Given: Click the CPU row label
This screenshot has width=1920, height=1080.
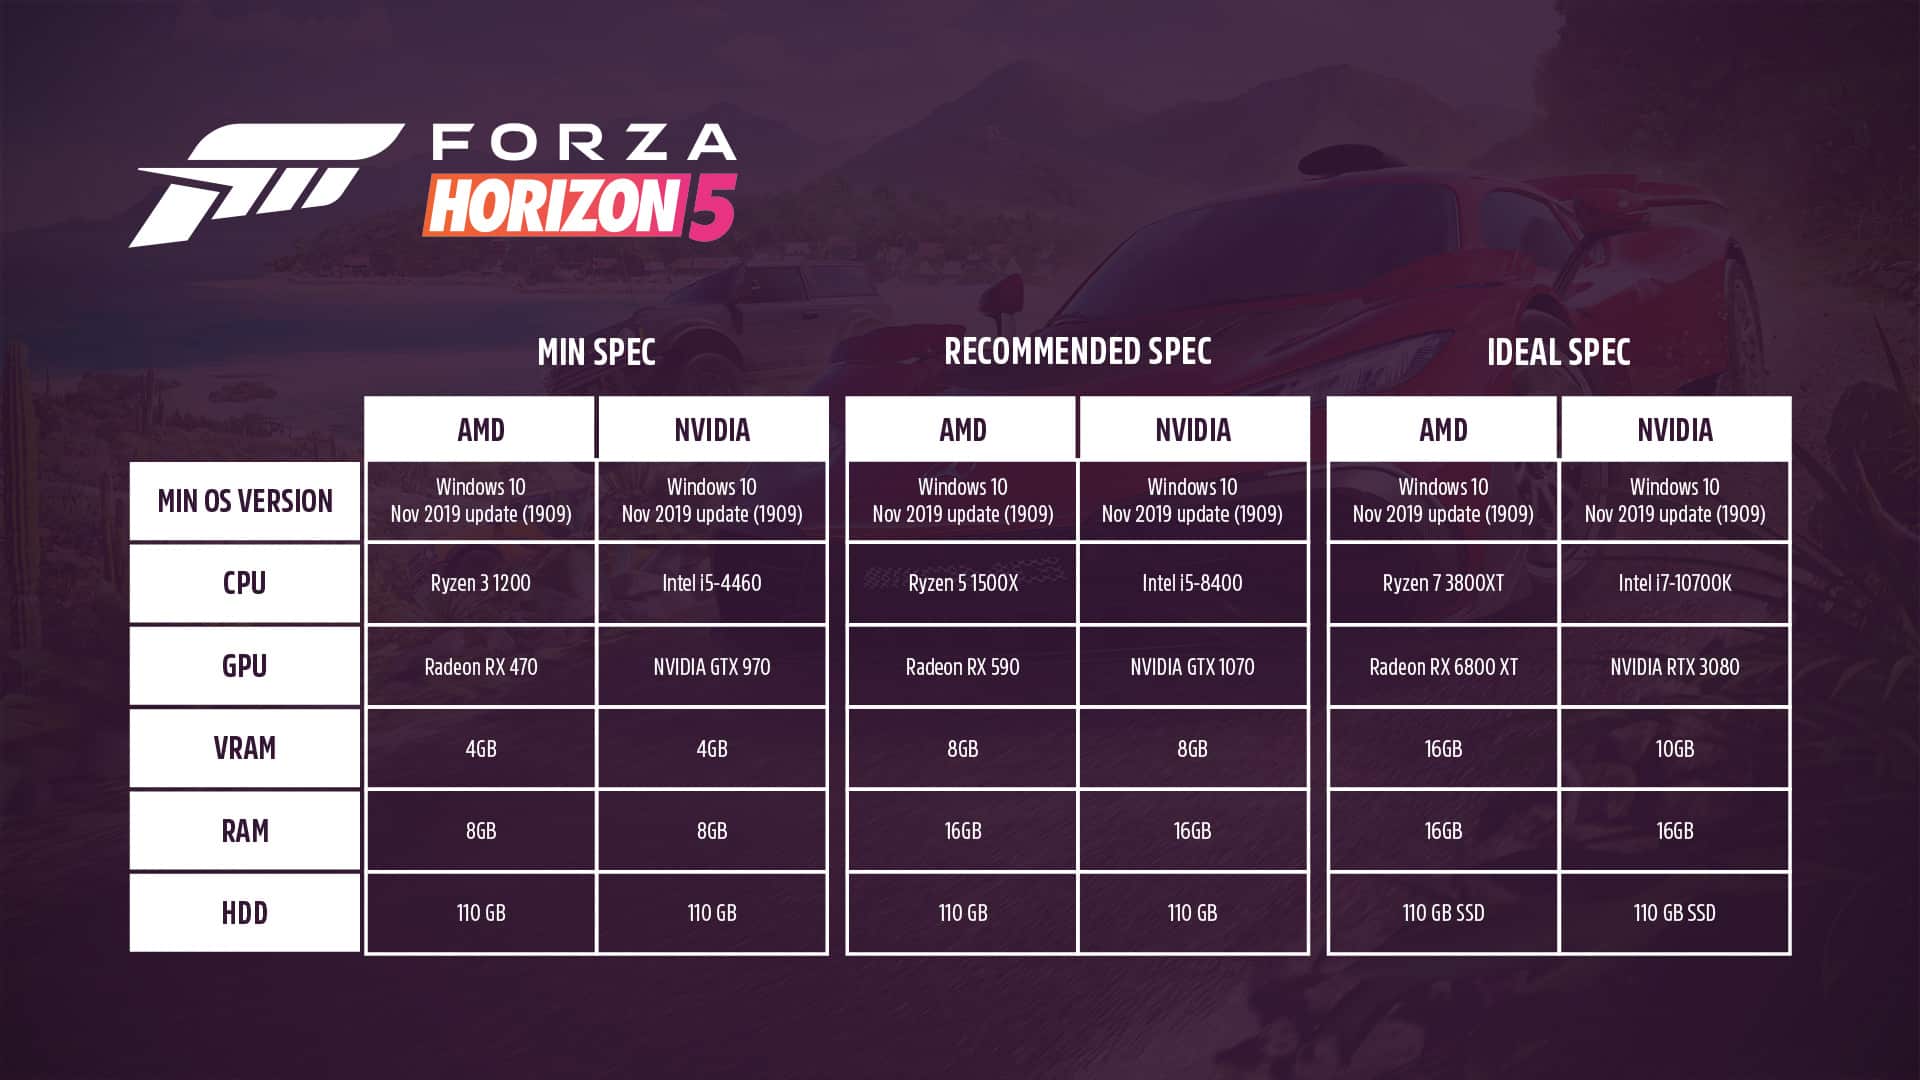Looking at the screenshot, I should [245, 583].
